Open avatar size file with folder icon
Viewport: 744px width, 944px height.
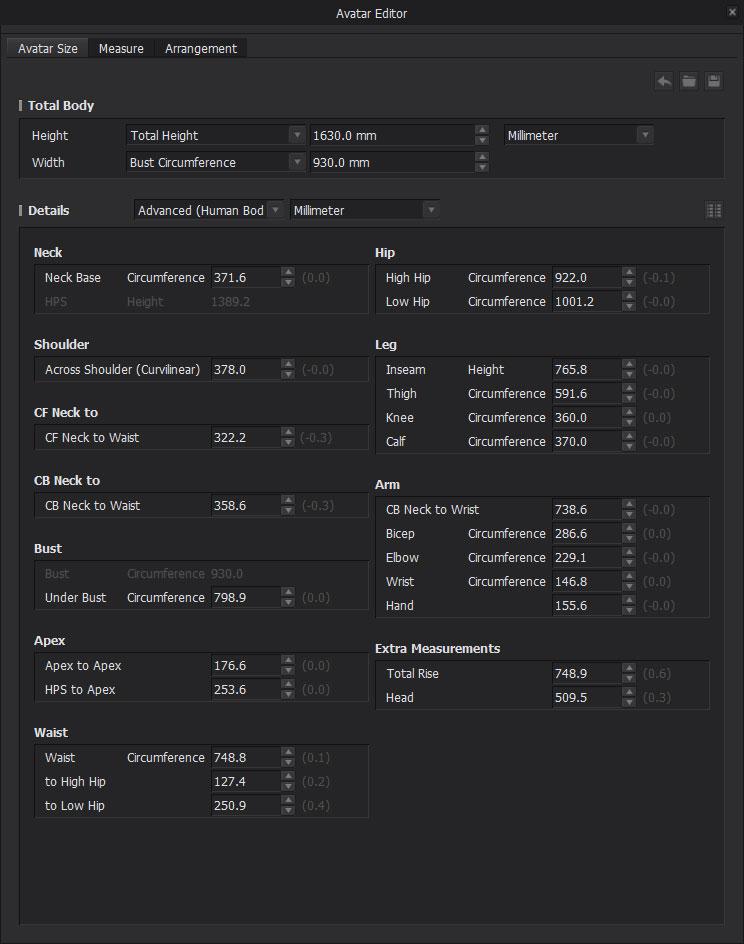point(689,81)
